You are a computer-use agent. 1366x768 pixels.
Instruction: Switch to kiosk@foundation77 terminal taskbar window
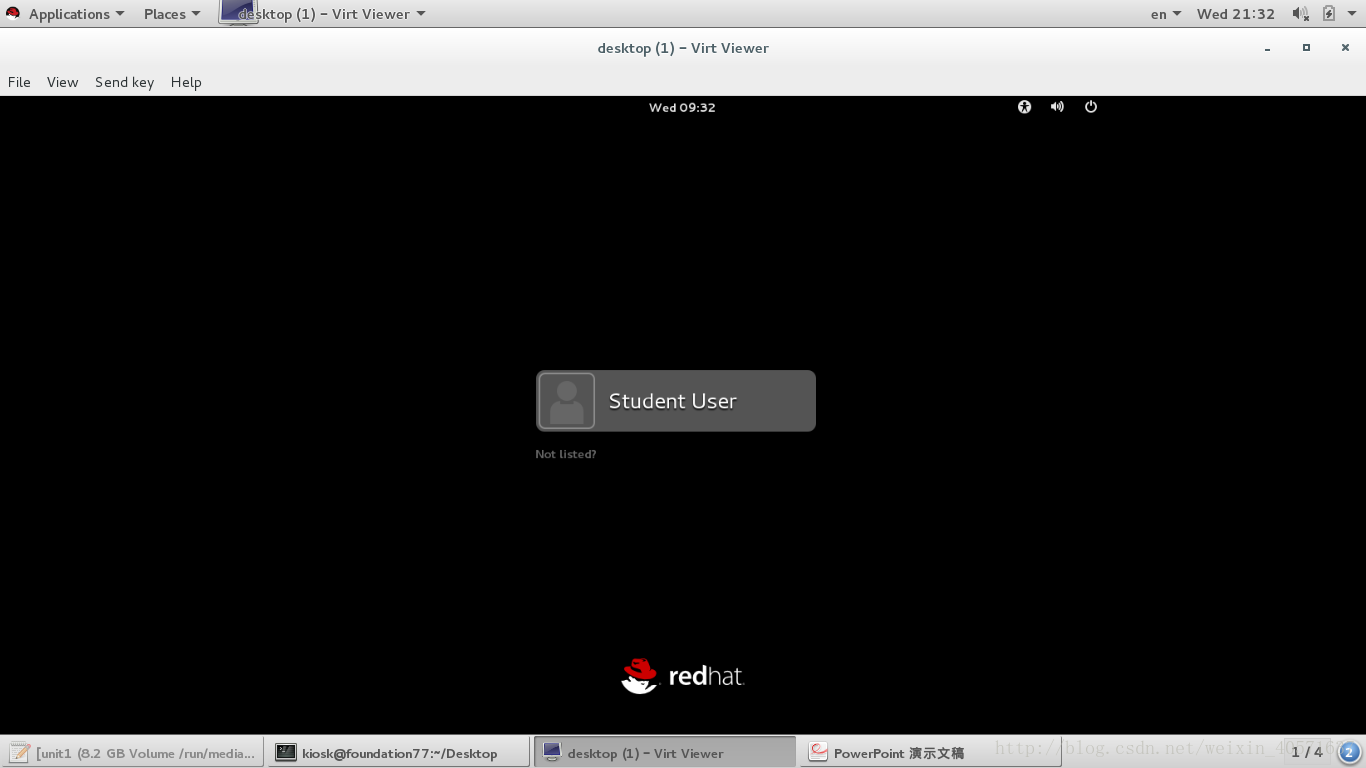pyautogui.click(x=399, y=753)
